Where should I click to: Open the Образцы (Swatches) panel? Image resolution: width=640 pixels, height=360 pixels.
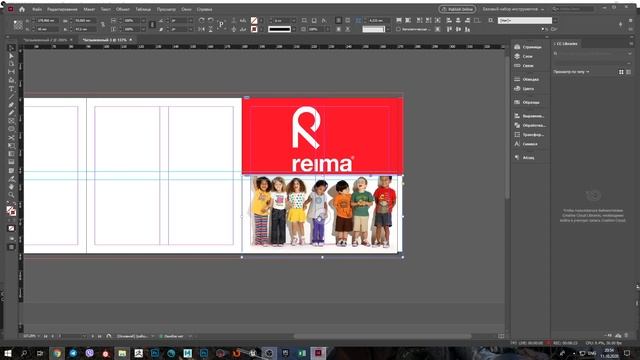click(x=528, y=102)
